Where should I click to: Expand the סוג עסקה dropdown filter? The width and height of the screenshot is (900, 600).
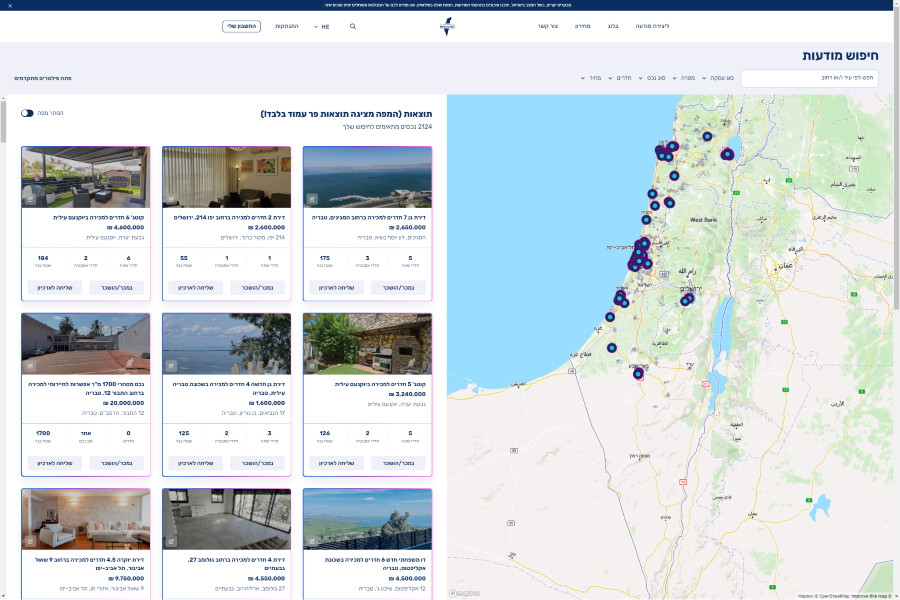pyautogui.click(x=718, y=78)
